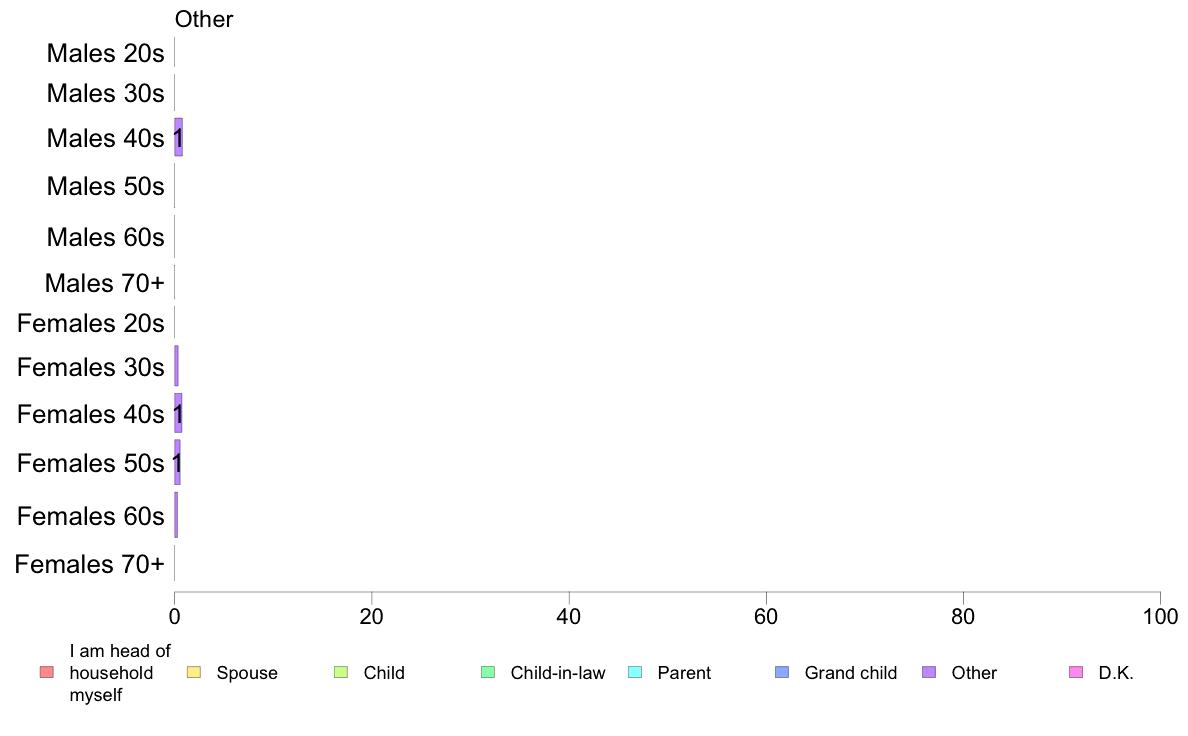
Task: Click the Males 20s row label
Action: (x=105, y=53)
